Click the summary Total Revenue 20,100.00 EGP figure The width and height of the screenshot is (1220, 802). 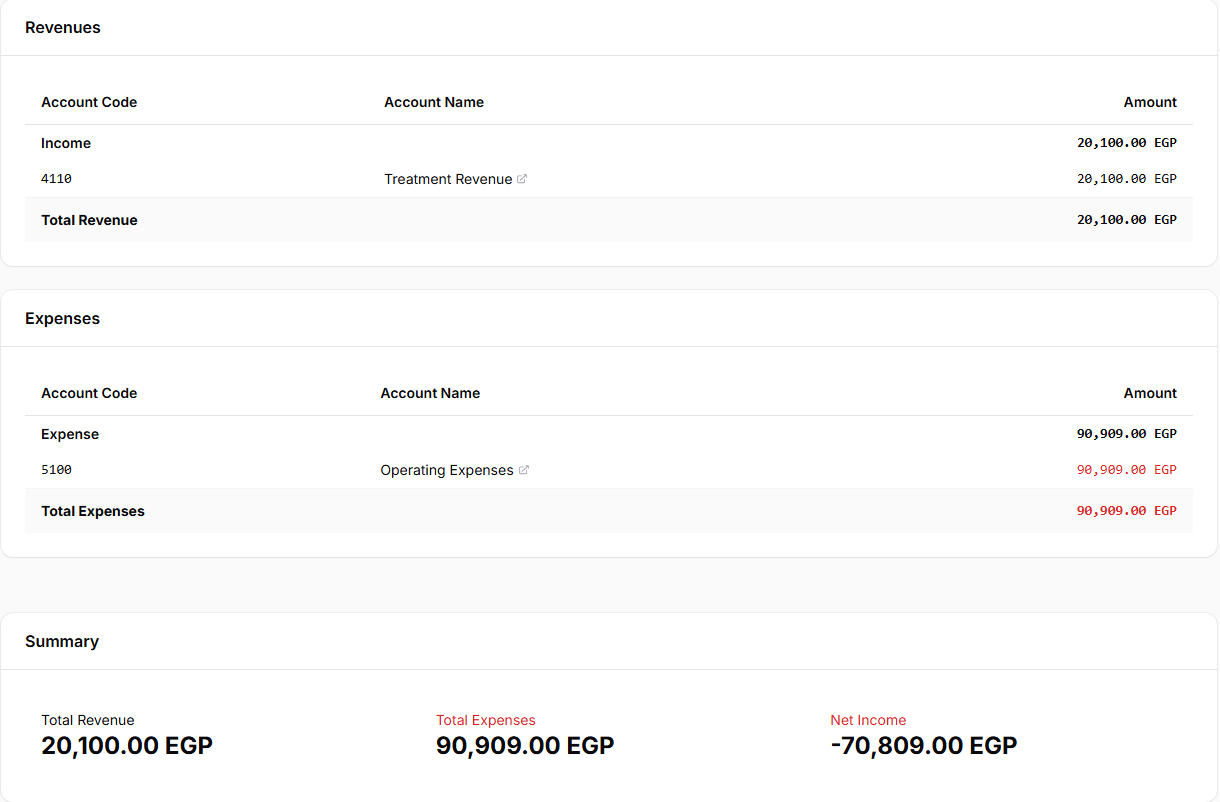(127, 746)
